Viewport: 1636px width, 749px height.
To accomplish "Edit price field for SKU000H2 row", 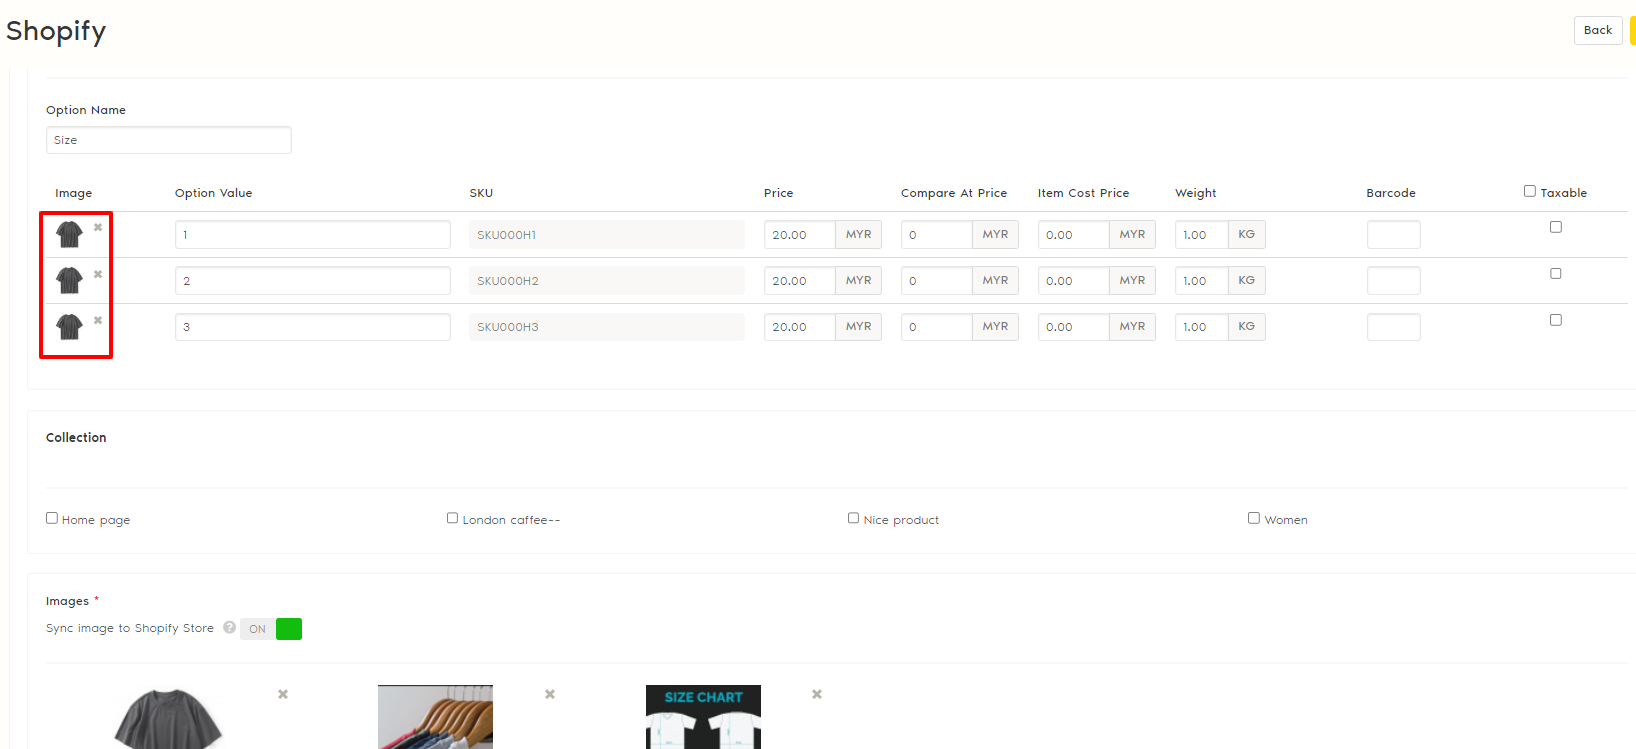I will [x=800, y=281].
